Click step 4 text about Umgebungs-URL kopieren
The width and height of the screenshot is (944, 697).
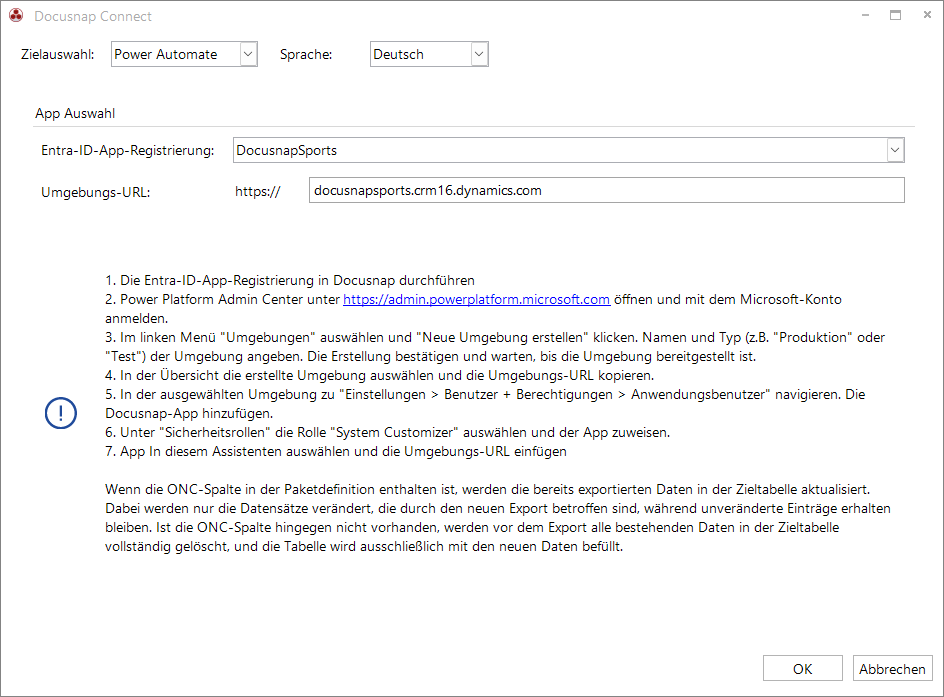(x=379, y=375)
